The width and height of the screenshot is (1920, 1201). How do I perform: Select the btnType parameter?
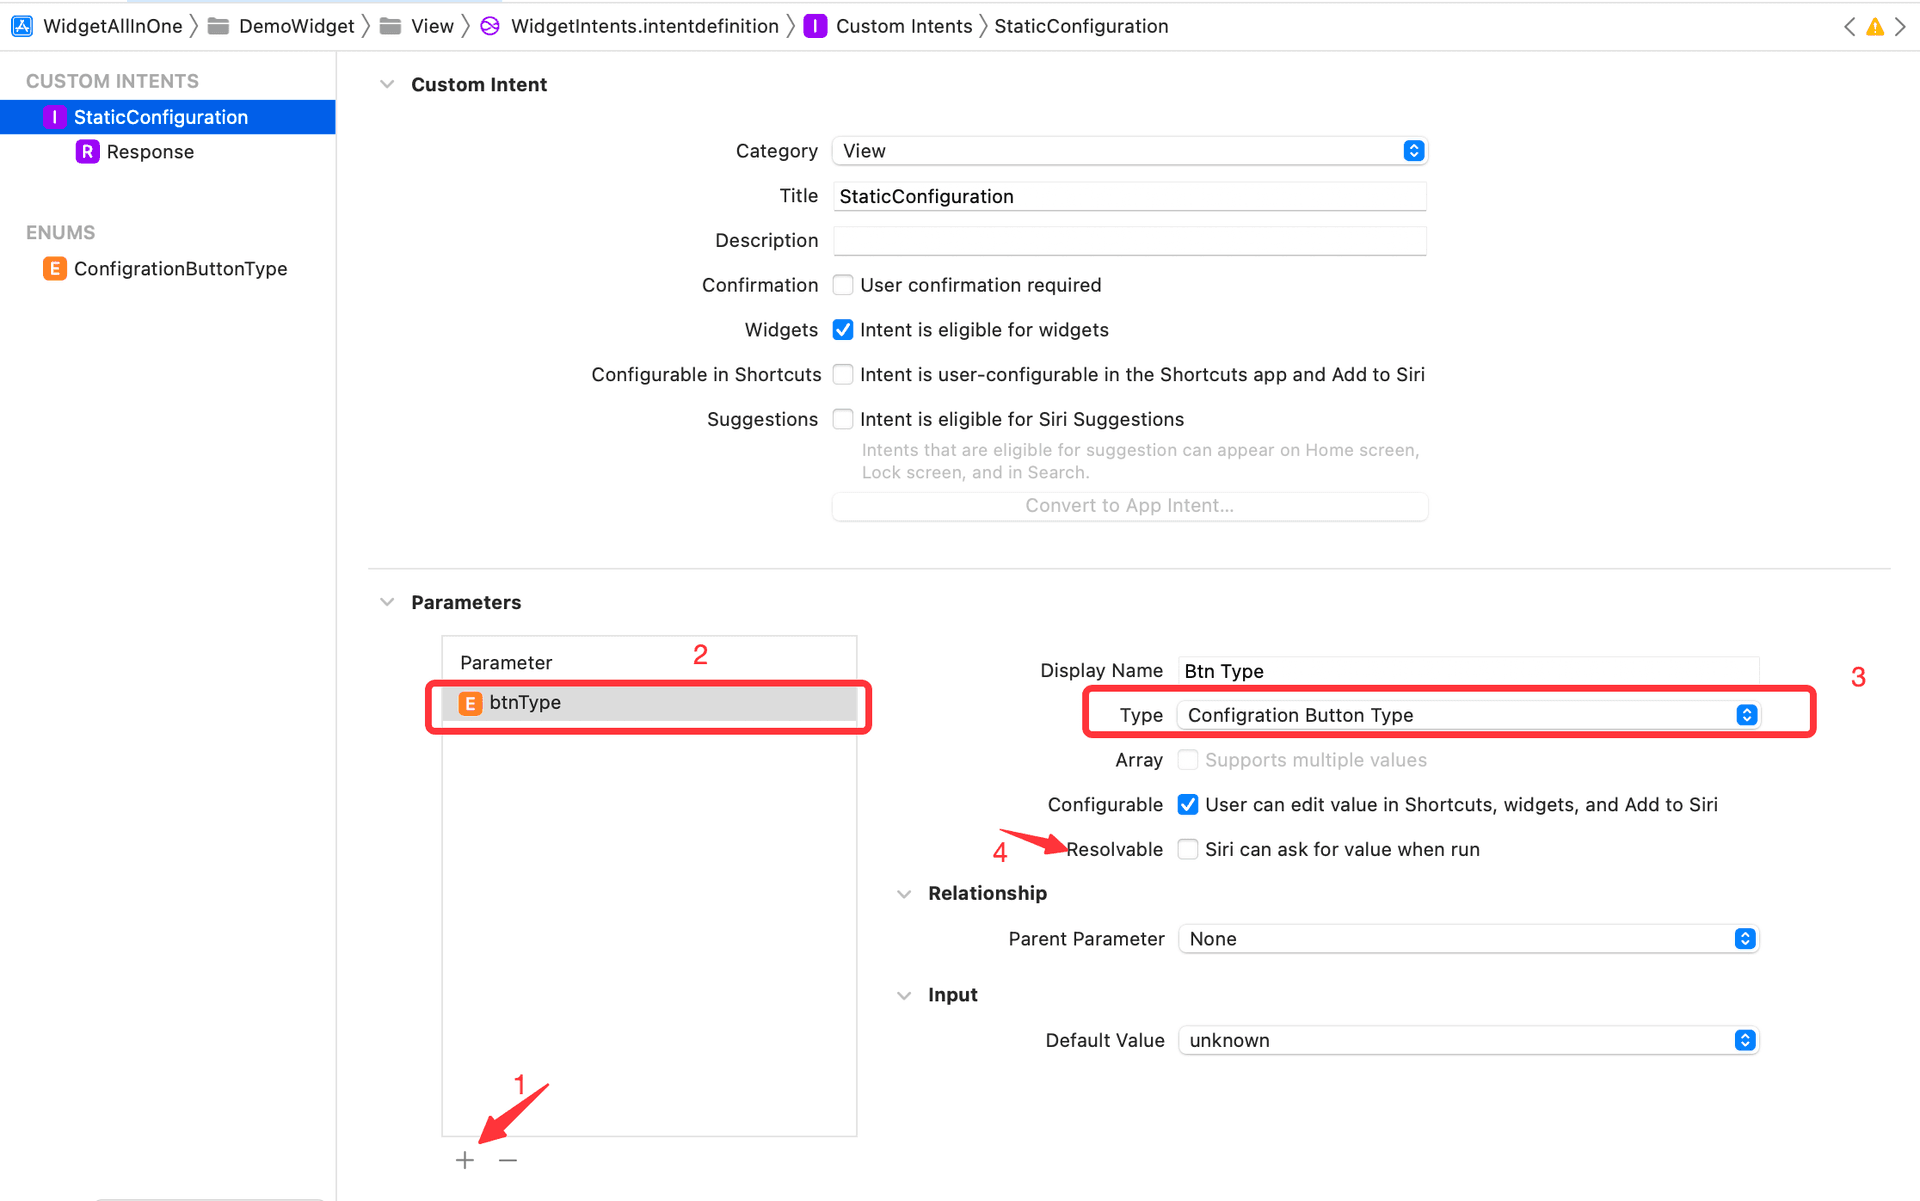650,703
